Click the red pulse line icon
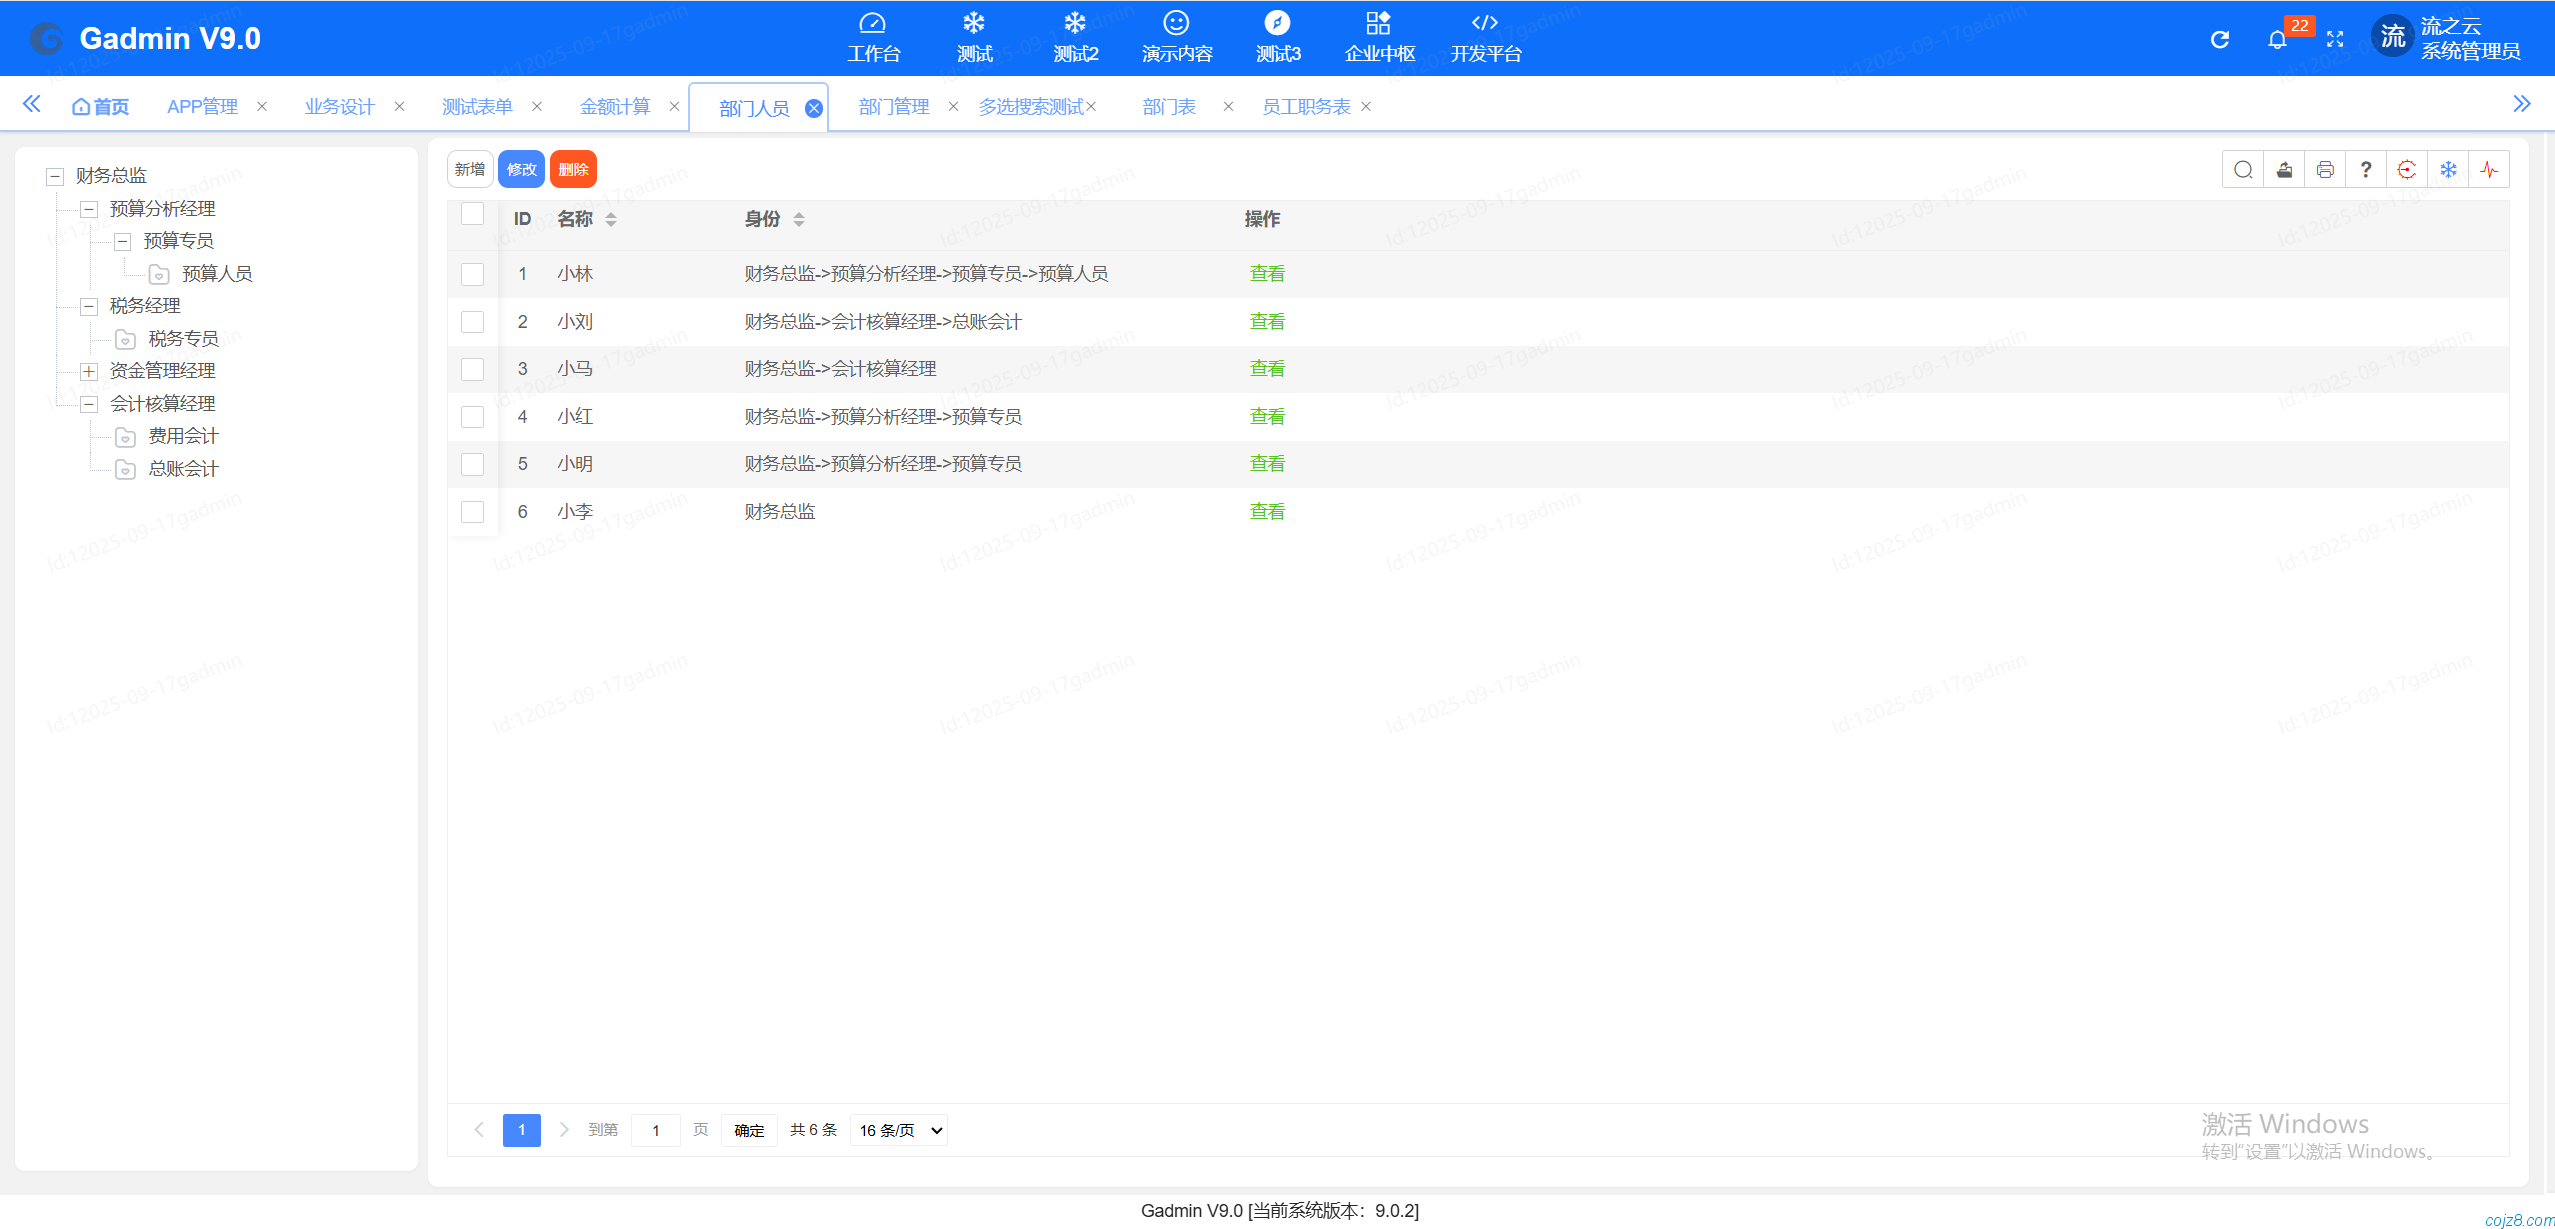2555x1229 pixels. 2489,170
